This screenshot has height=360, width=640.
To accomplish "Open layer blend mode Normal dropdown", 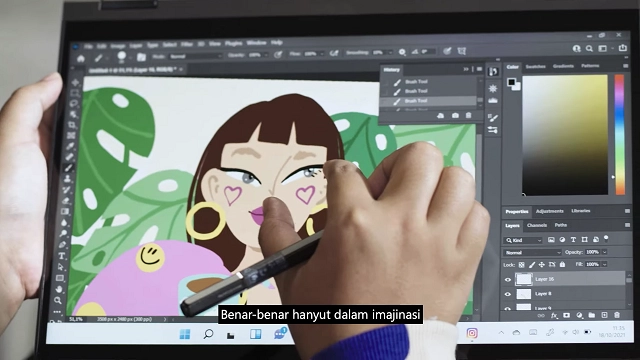I will point(533,253).
